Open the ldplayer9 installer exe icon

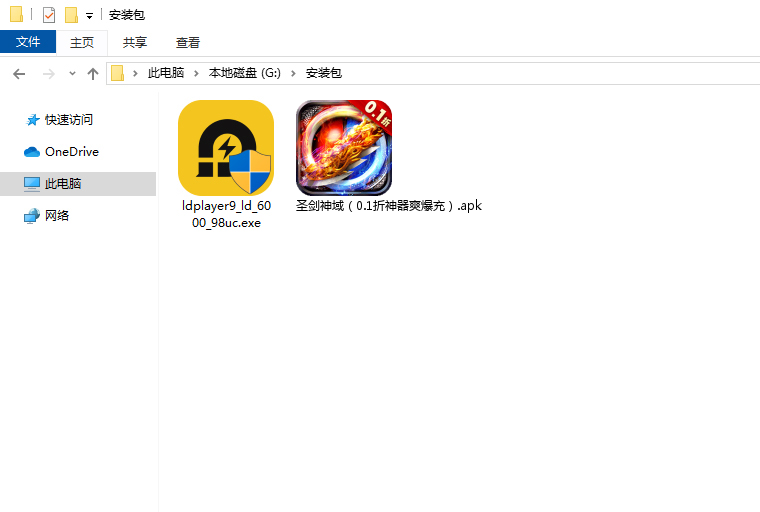(x=225, y=147)
